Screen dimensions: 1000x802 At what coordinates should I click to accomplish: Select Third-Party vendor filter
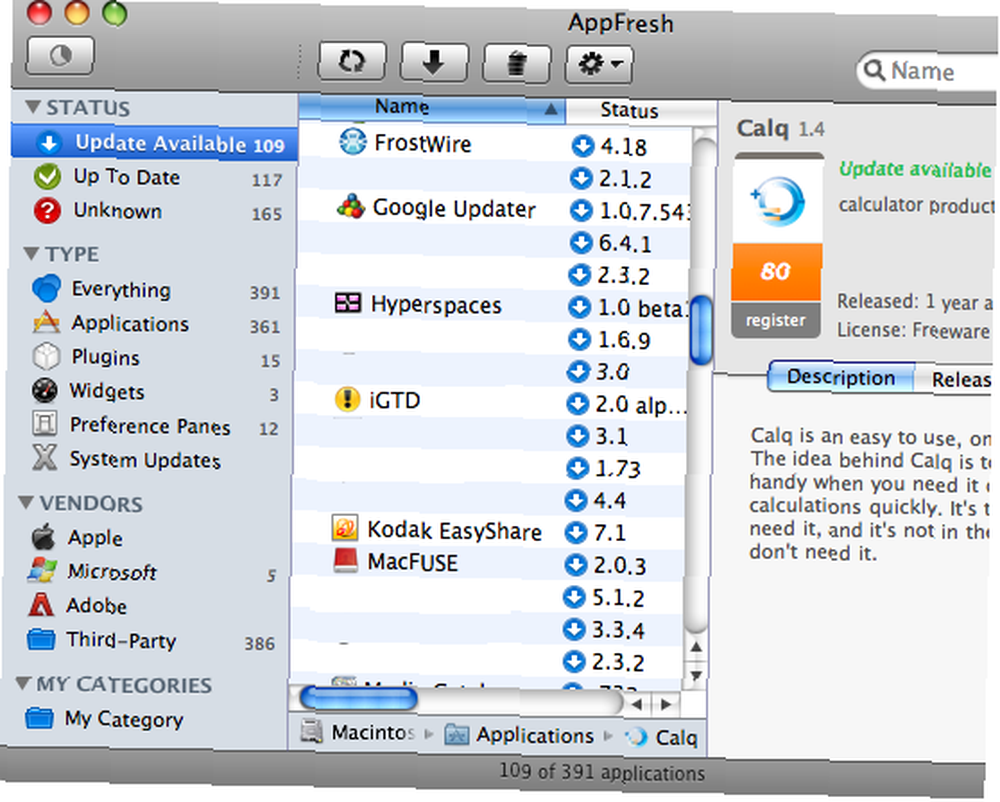point(148,639)
